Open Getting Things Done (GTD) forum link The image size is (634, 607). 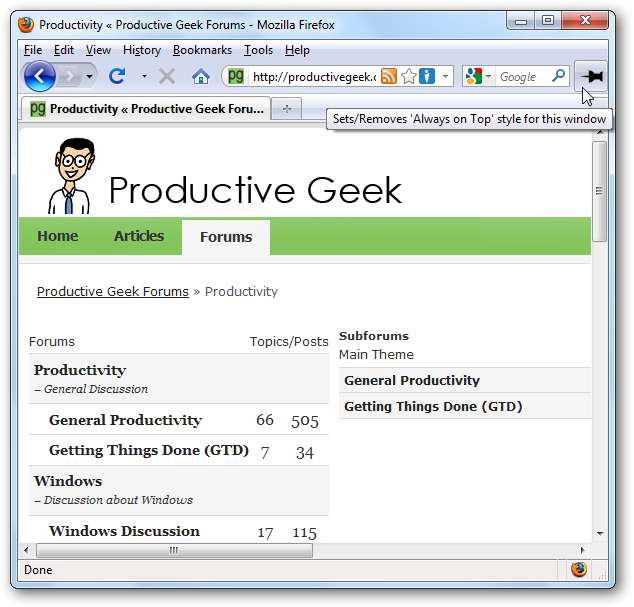pos(149,450)
